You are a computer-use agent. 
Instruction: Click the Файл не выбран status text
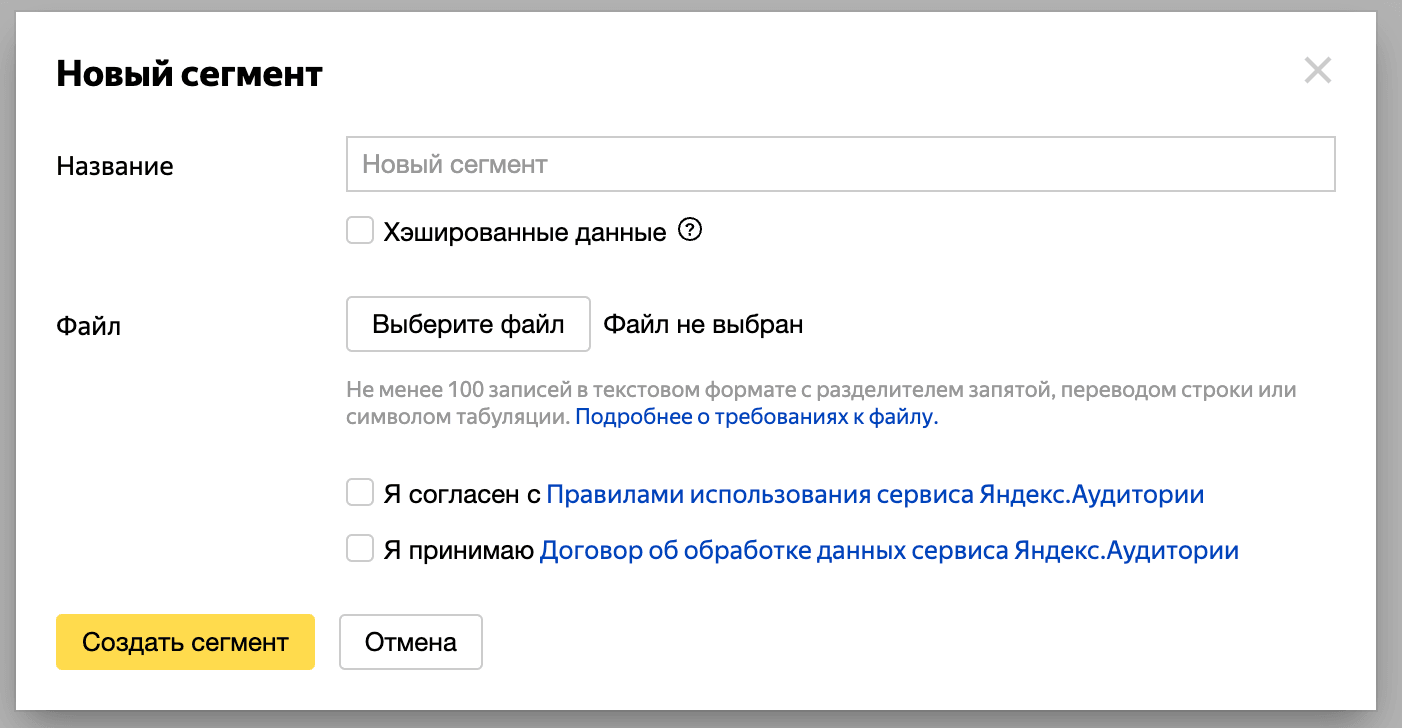703,325
